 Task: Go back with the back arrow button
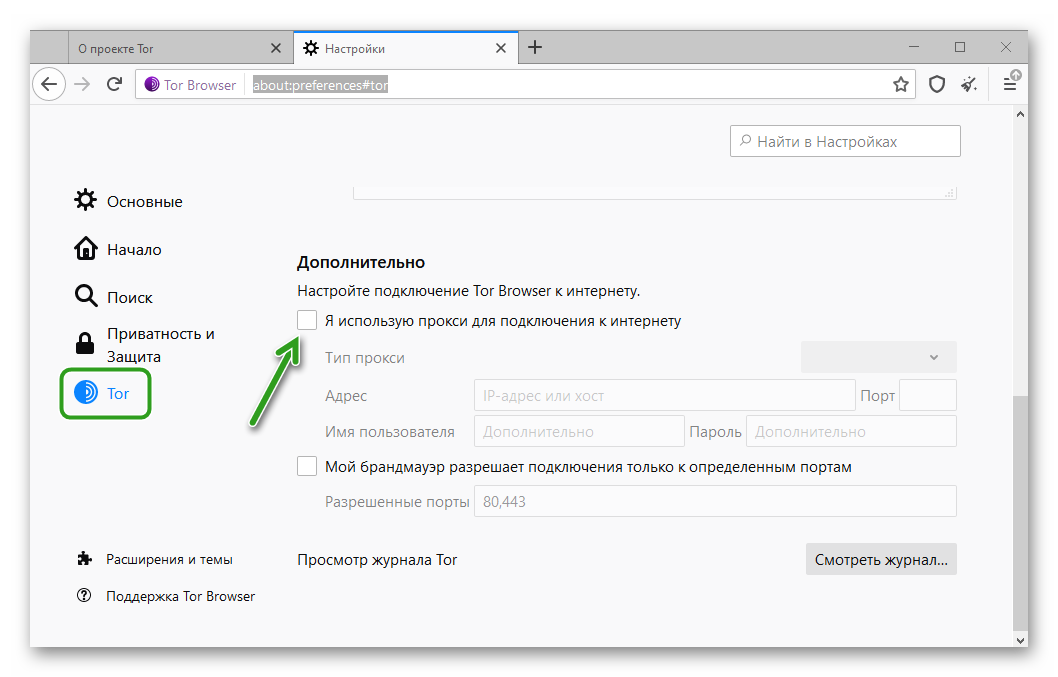pos(49,84)
